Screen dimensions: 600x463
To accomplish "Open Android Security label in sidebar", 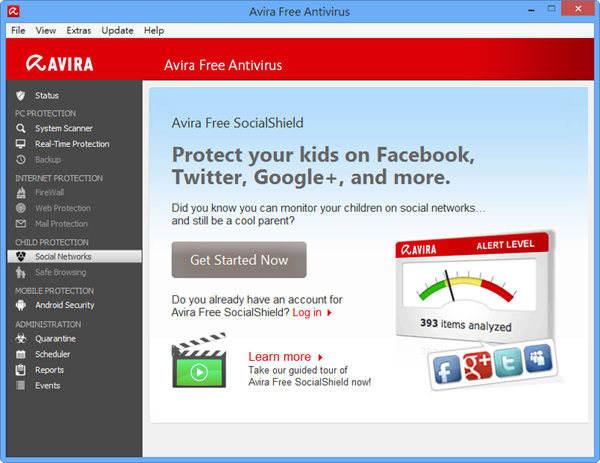I will (65, 305).
